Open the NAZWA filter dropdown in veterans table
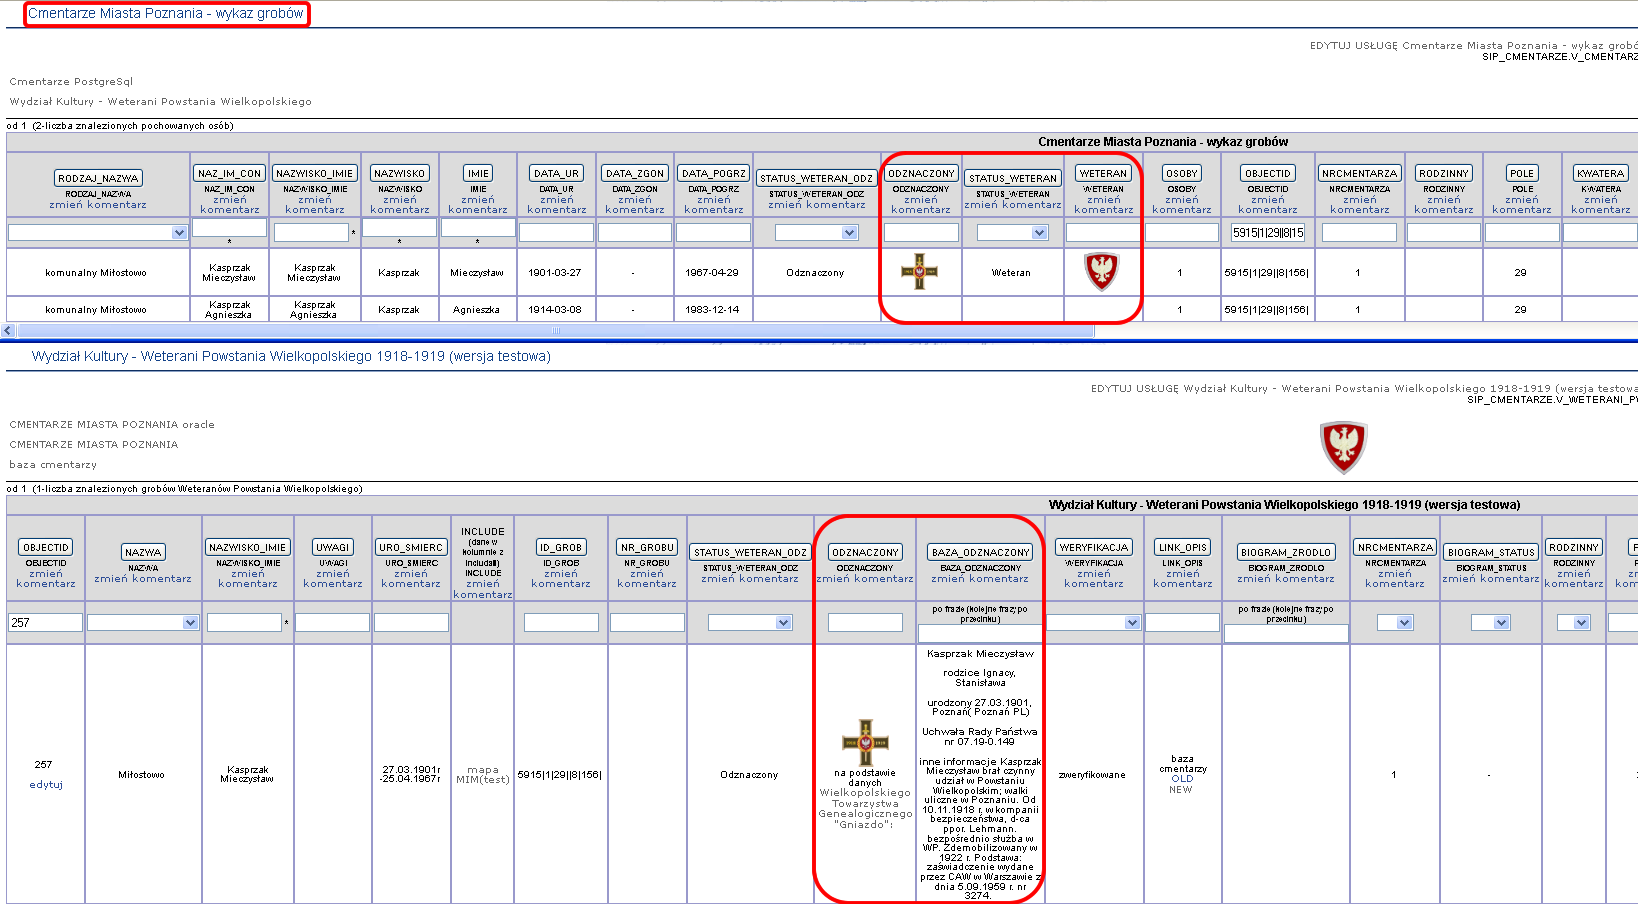The width and height of the screenshot is (1638, 904). click(190, 623)
